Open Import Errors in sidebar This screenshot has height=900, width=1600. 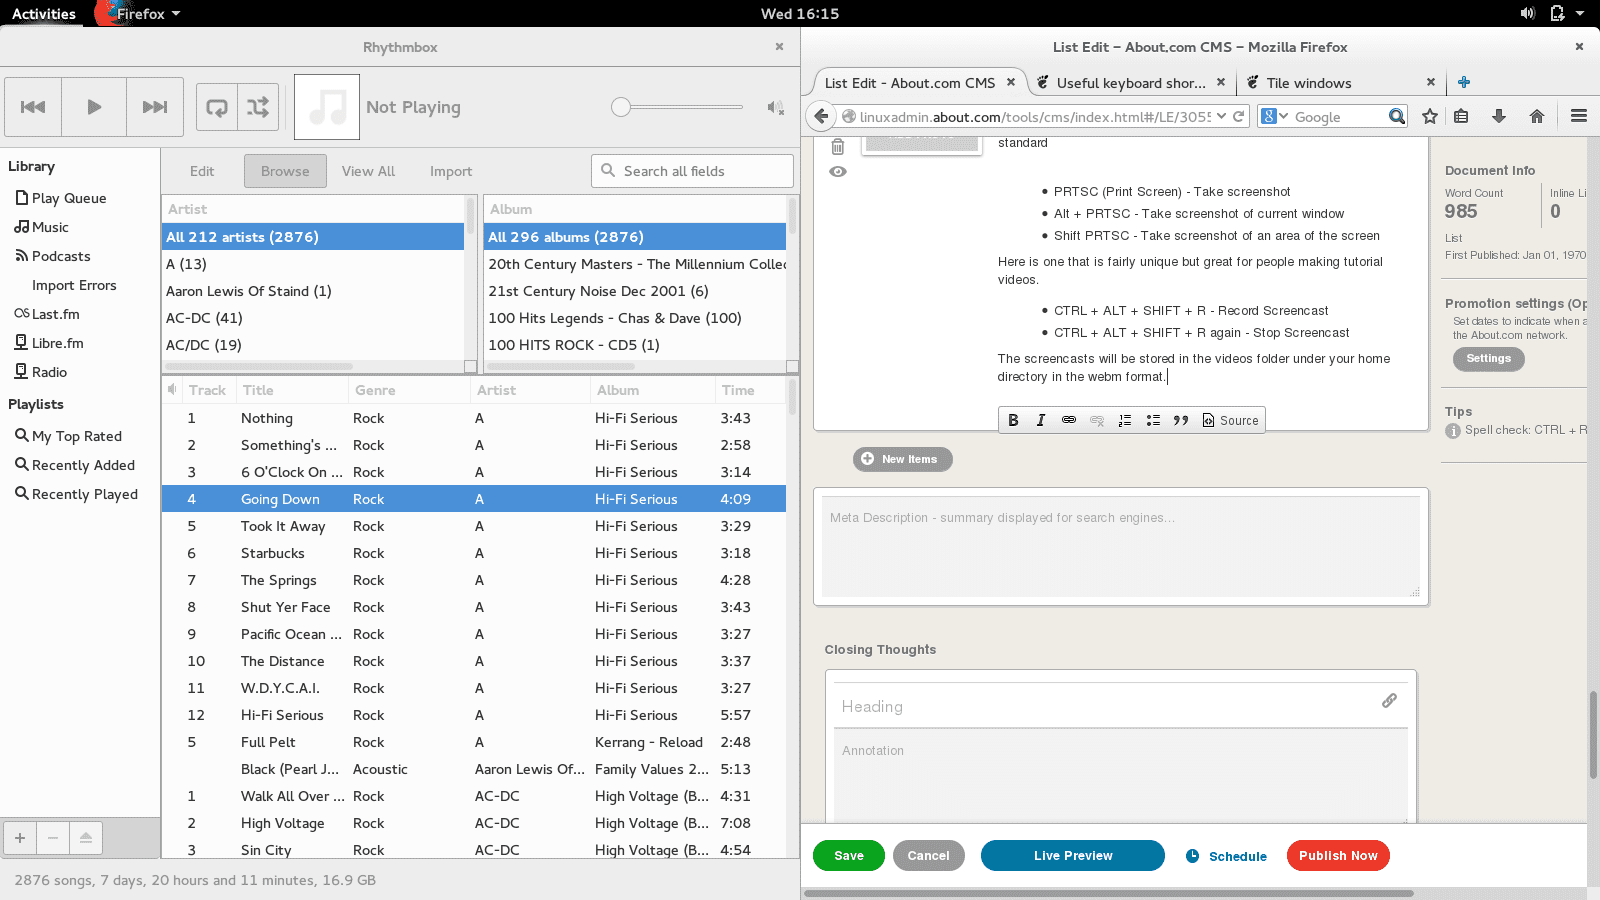pos(74,285)
